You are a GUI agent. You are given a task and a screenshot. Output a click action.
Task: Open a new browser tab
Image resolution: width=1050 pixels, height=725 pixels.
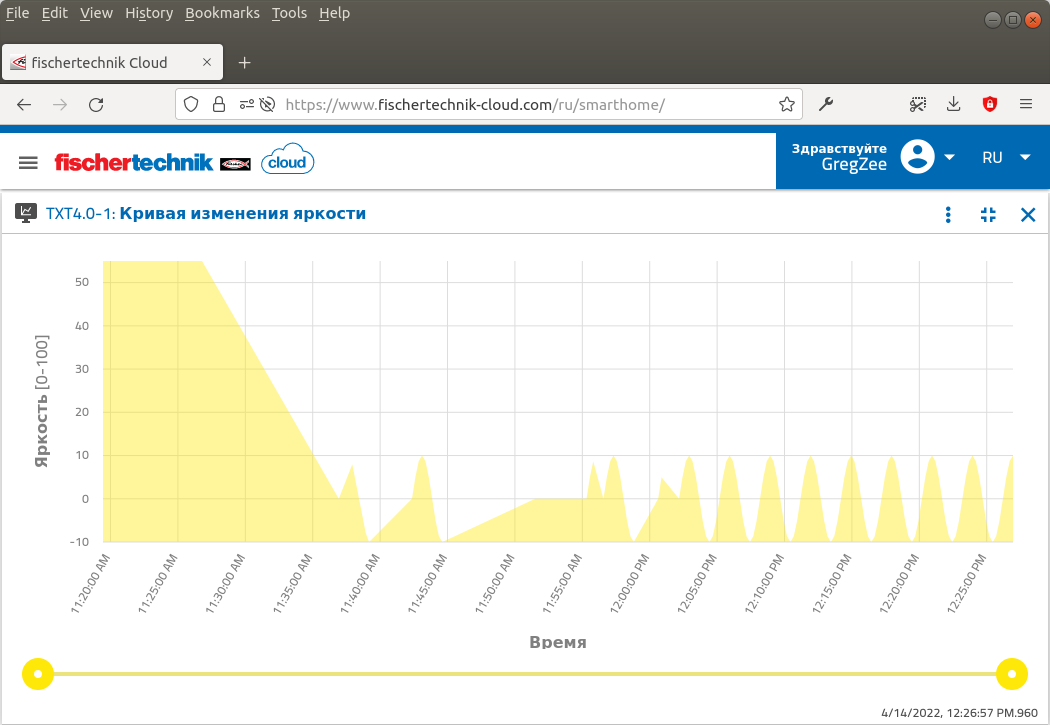pos(244,62)
